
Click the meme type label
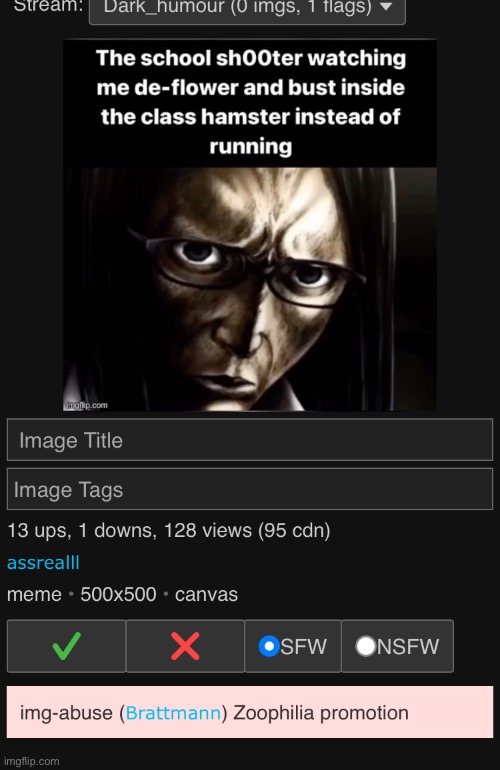(x=34, y=595)
